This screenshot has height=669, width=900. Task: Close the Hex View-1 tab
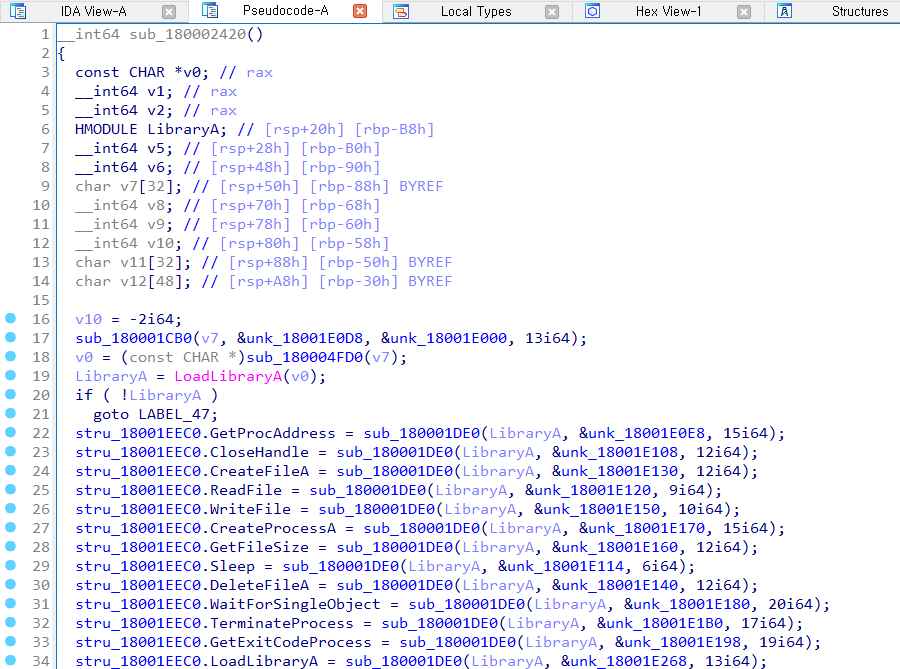pos(744,11)
